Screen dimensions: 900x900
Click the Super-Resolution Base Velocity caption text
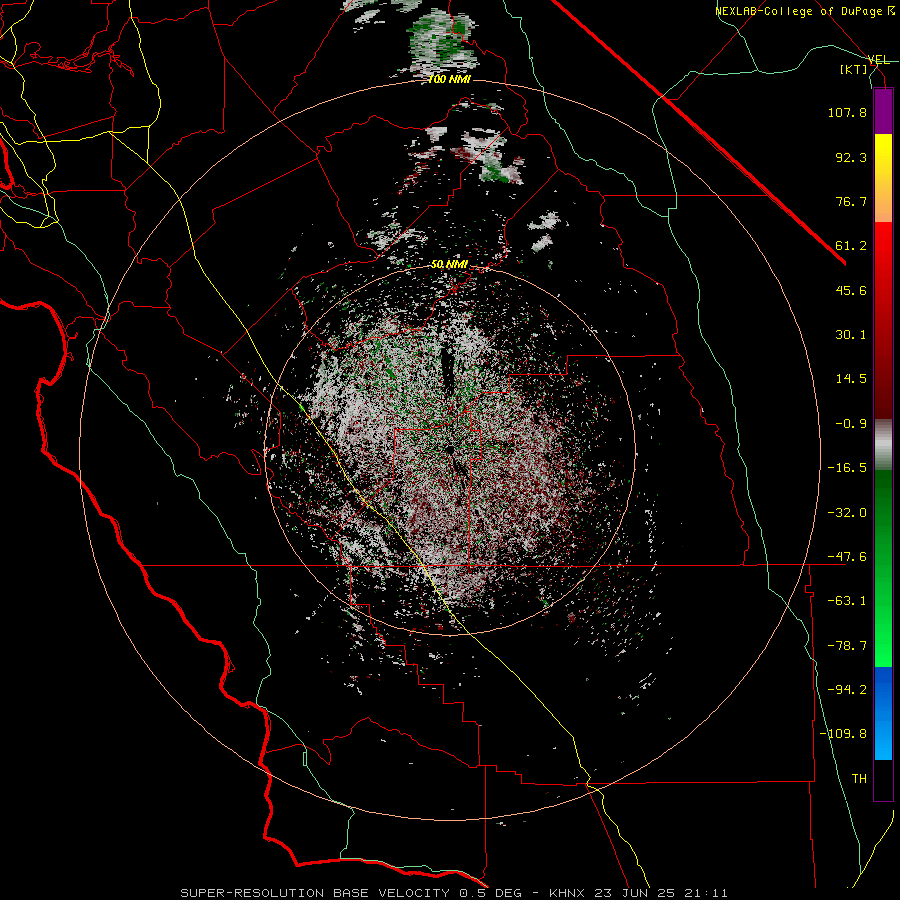click(x=454, y=893)
